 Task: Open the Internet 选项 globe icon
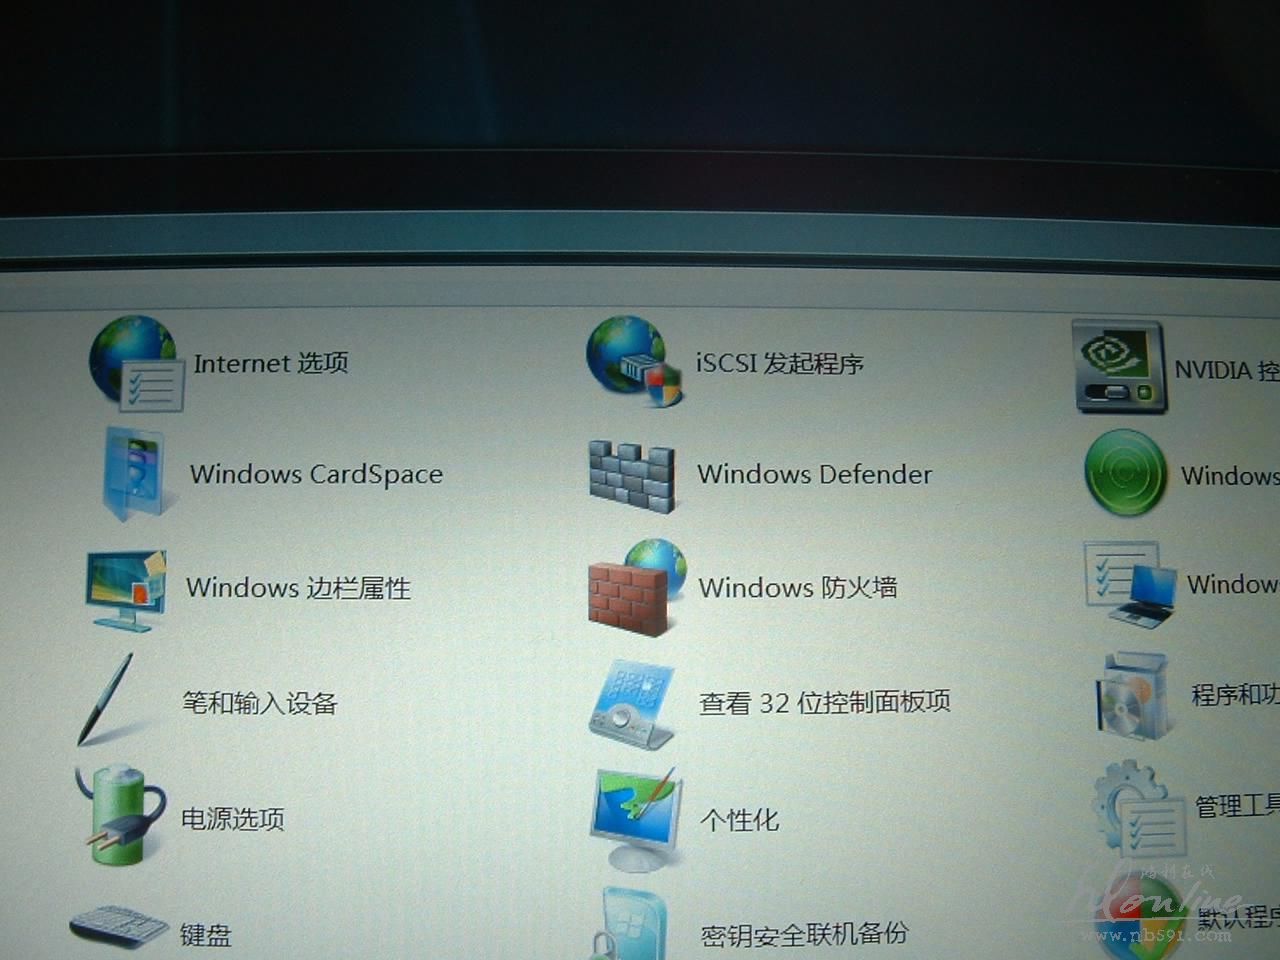[x=136, y=363]
